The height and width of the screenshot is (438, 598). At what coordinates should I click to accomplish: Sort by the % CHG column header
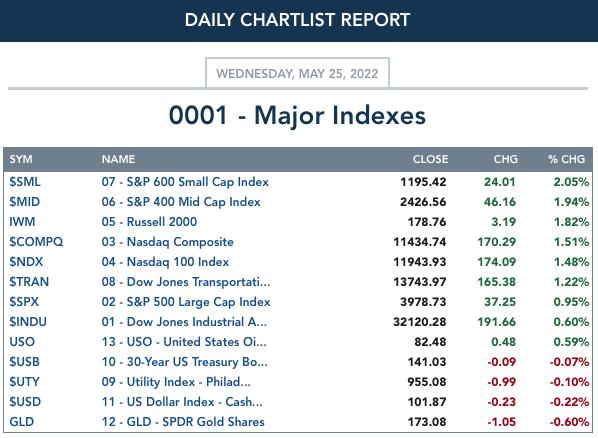[566, 159]
